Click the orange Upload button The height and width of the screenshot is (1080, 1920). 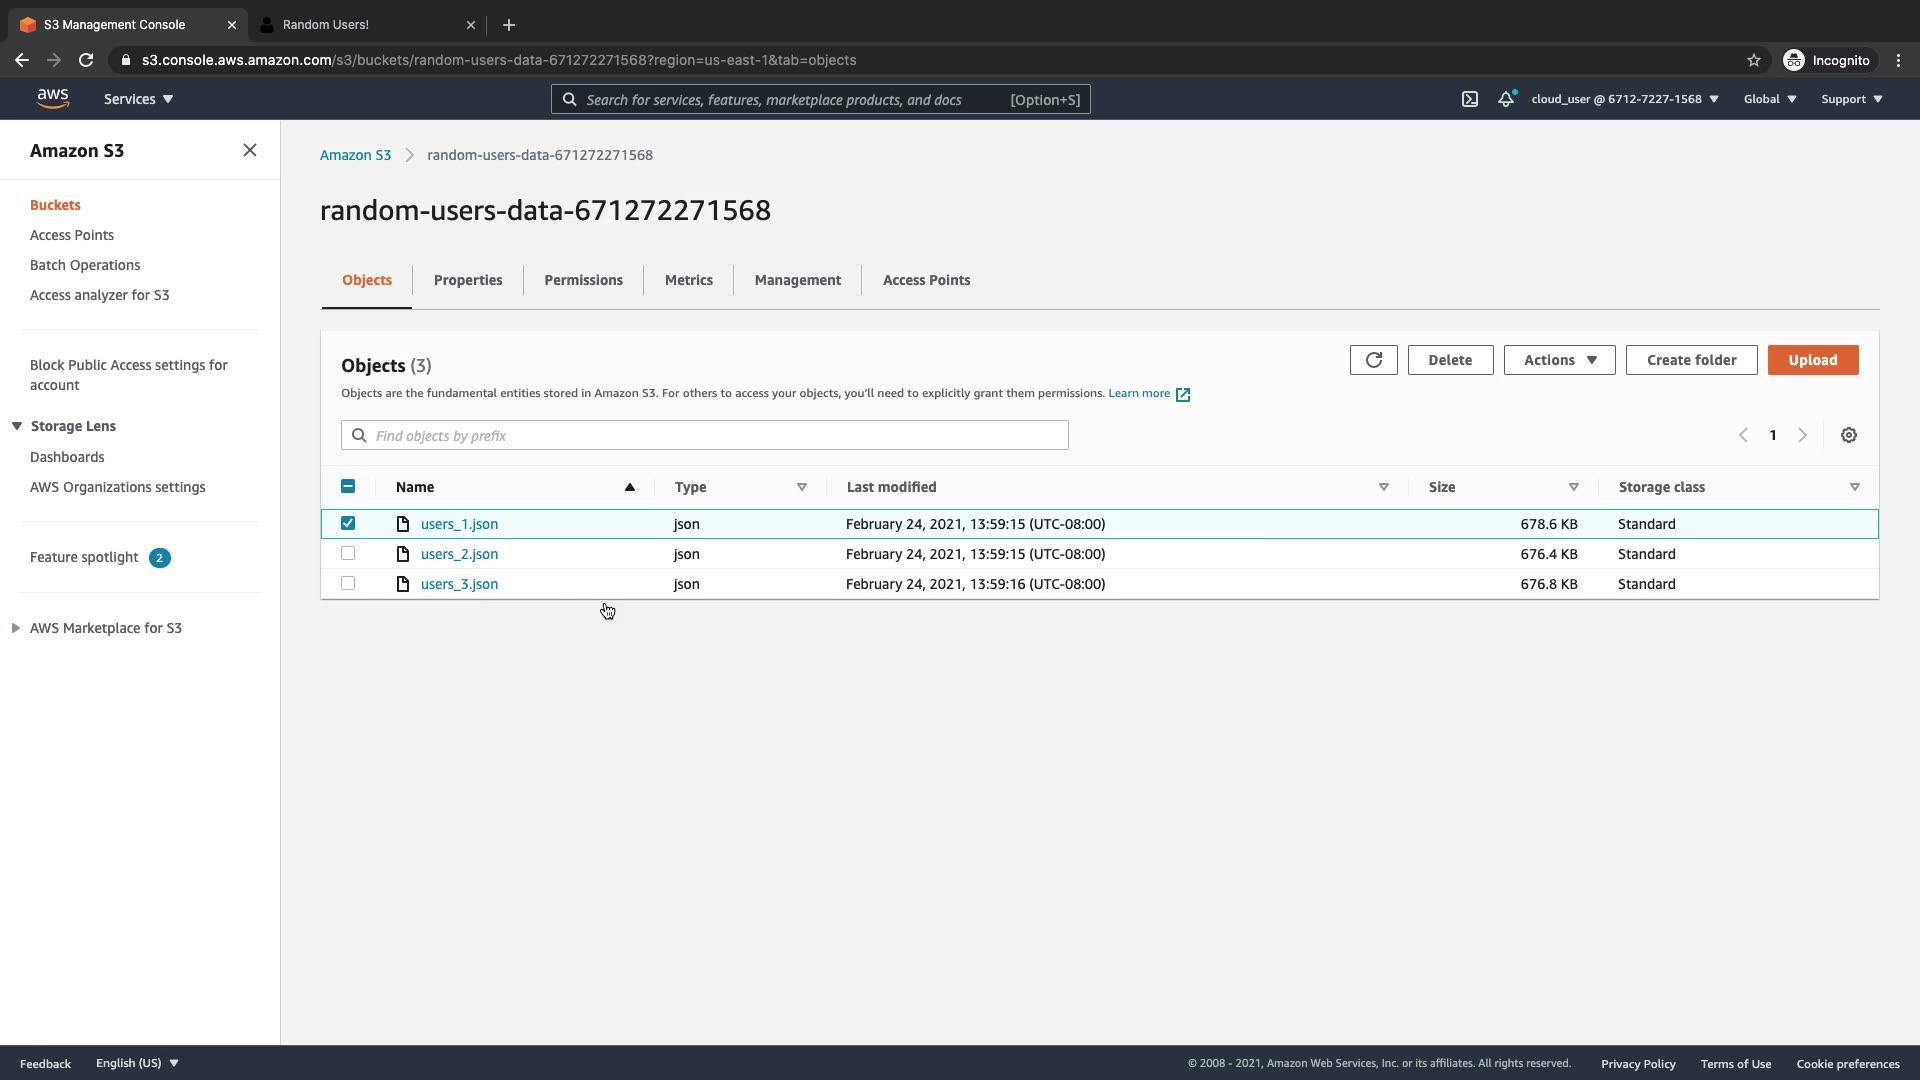pos(1812,360)
